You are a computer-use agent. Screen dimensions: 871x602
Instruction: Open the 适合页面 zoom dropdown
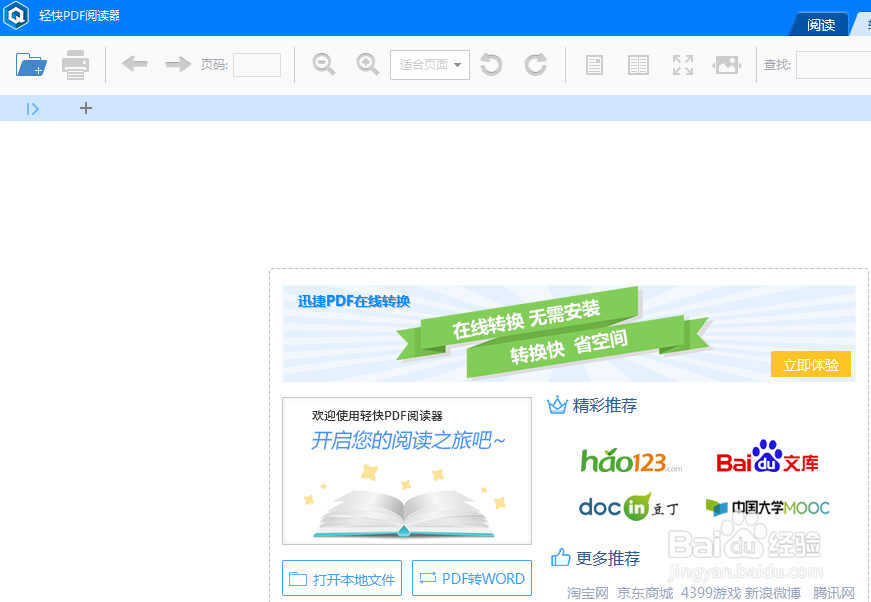430,65
